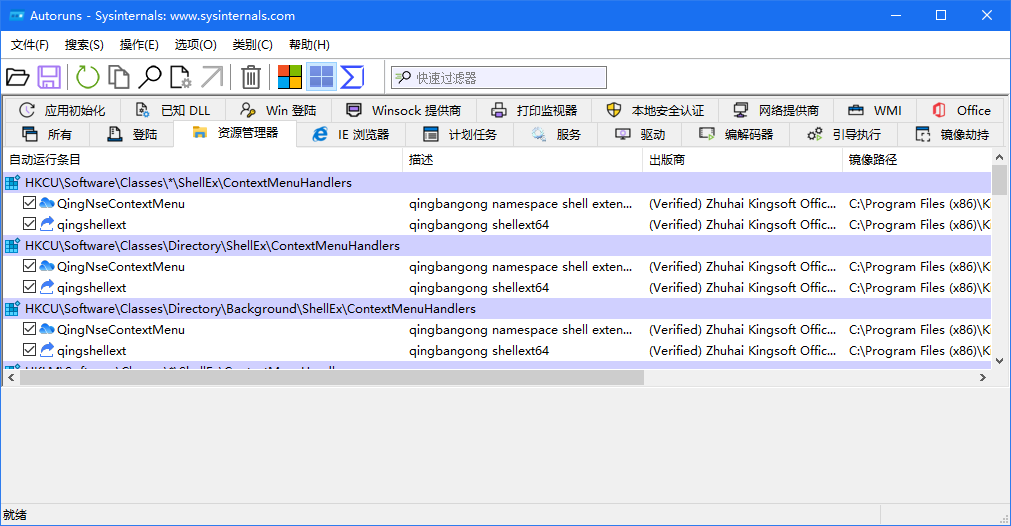This screenshot has width=1011, height=526.
Task: Switch to the Win 登陆 tab
Action: coord(279,110)
